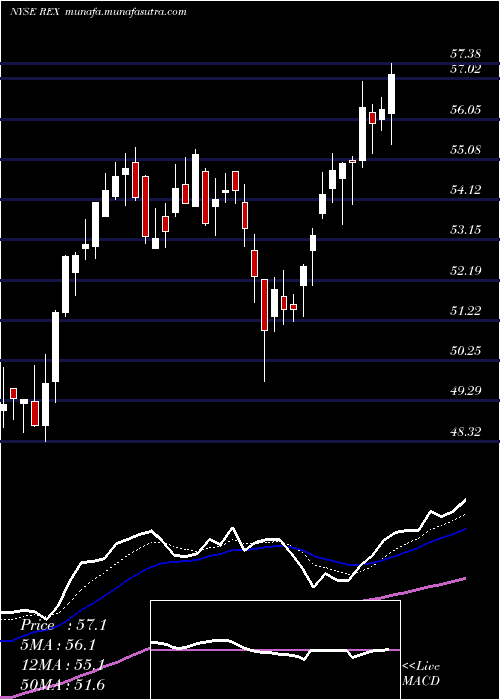Select the 49.29 price level label
The height and width of the screenshot is (700, 500).
(x=465, y=391)
